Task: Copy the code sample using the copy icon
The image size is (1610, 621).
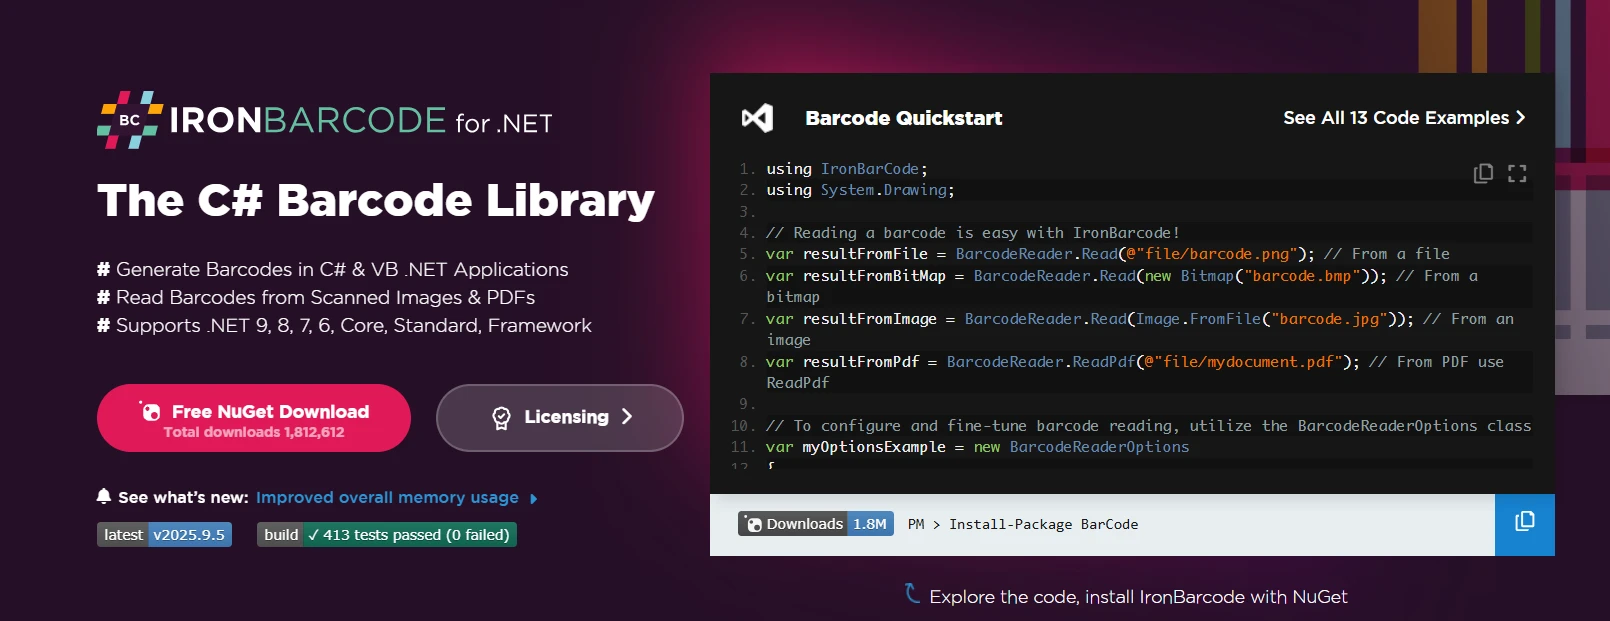Action: (1483, 173)
